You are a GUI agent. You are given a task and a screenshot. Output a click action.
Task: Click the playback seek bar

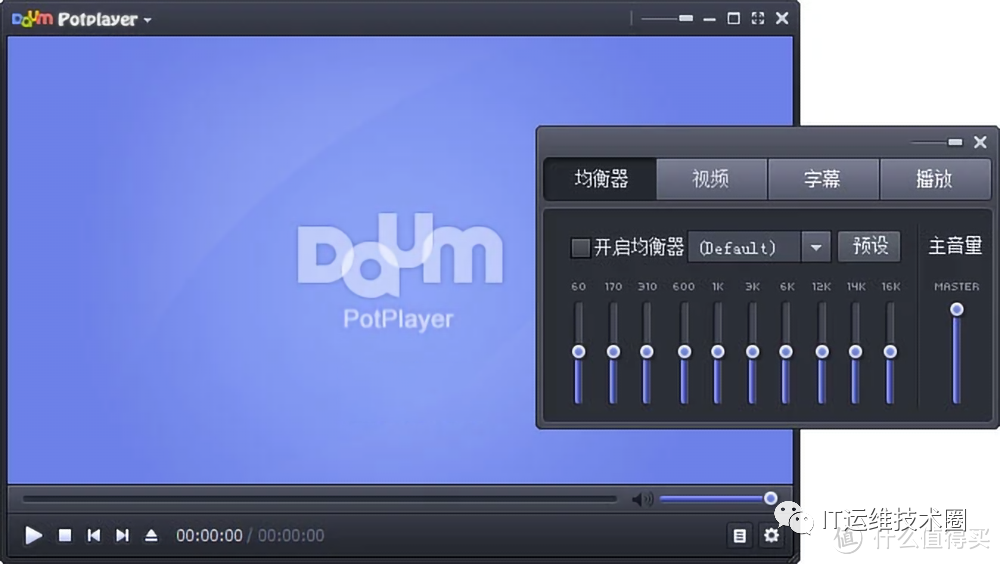coord(320,499)
